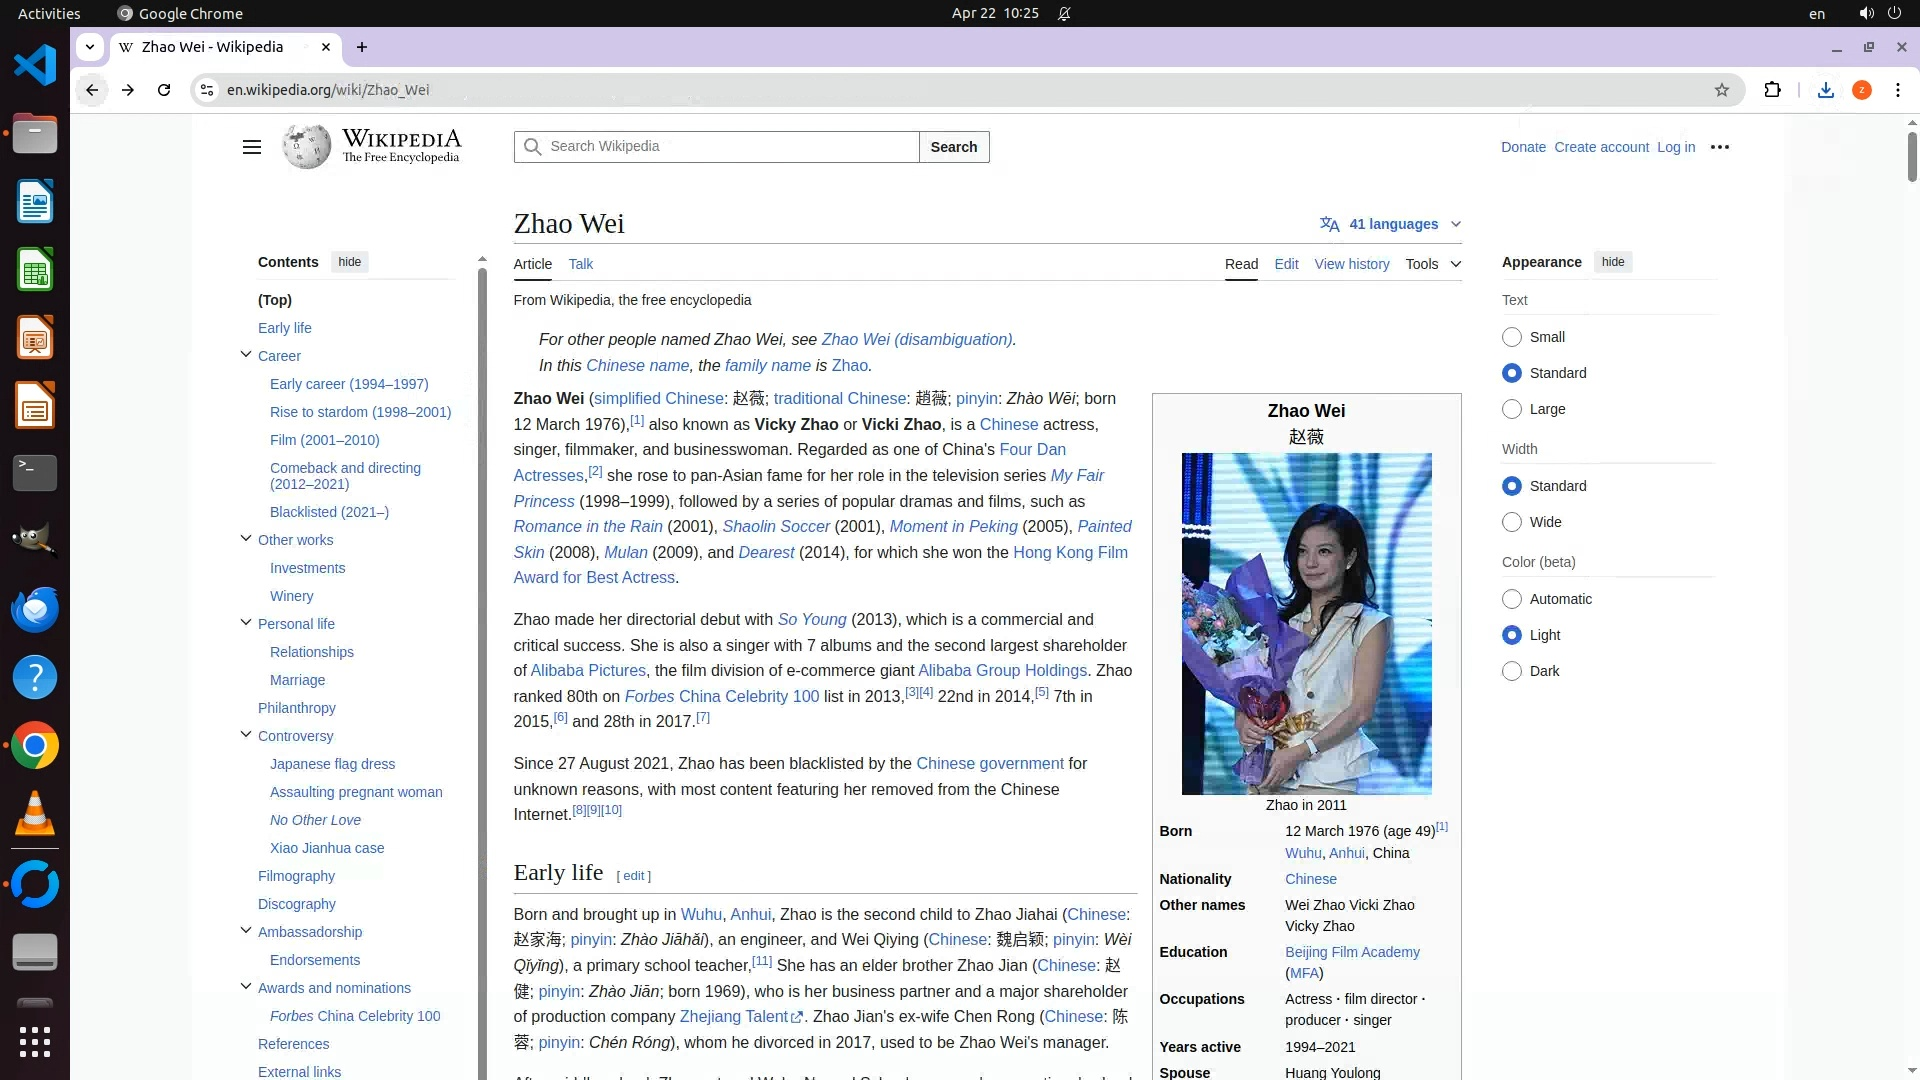Screen dimensions: 1920x1080
Task: Click the Search button
Action: click(953, 147)
